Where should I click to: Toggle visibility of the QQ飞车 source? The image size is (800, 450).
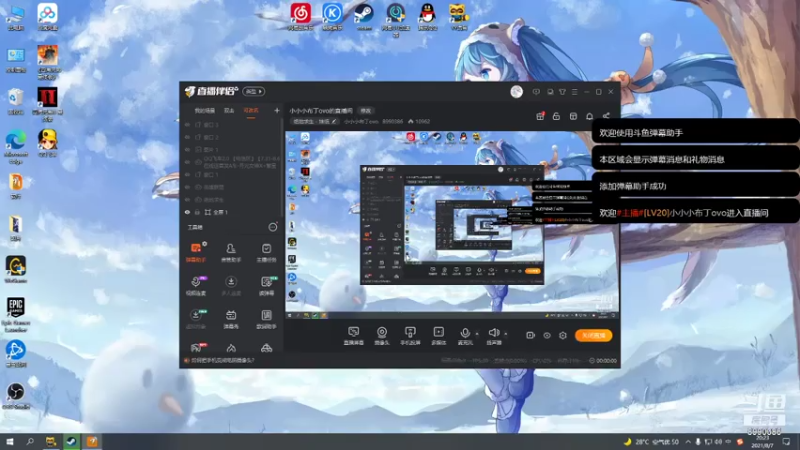[x=187, y=162]
